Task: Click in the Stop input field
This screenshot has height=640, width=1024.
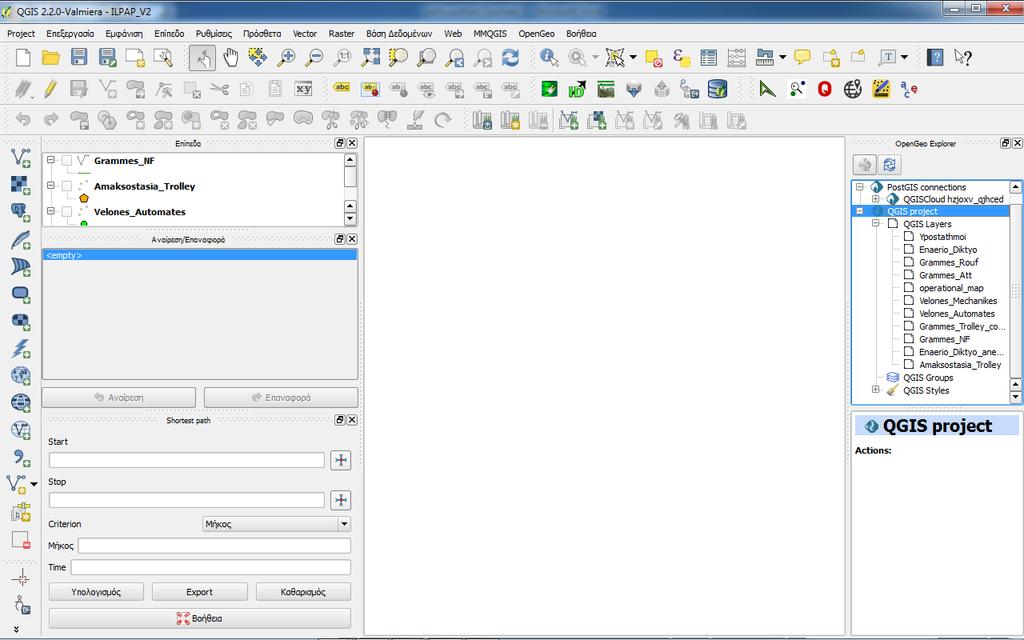Action: [187, 500]
